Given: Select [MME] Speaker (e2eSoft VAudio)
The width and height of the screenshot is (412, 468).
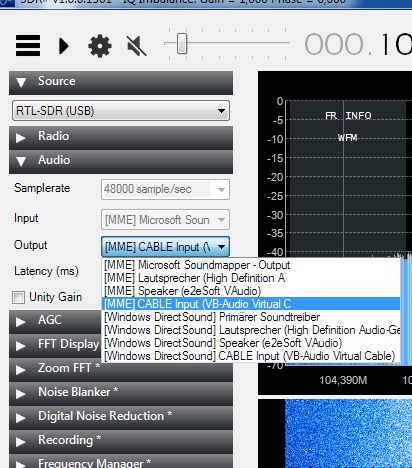Looking at the screenshot, I should pyautogui.click(x=251, y=291).
